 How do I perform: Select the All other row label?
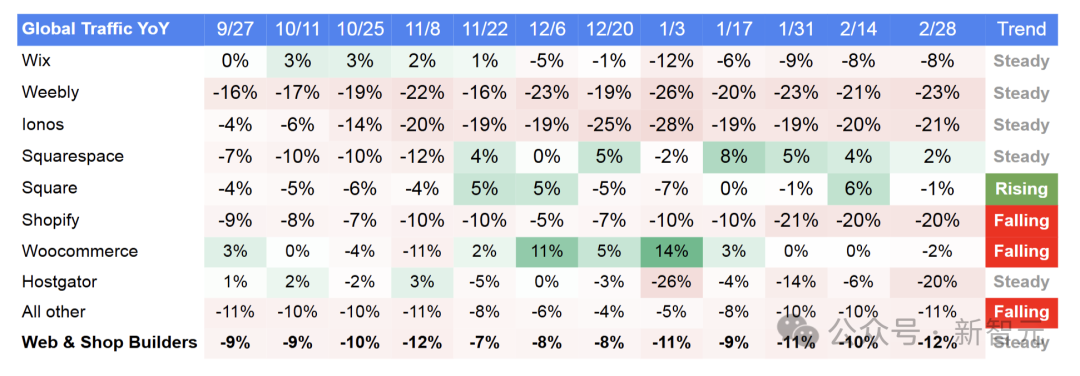click(54, 312)
